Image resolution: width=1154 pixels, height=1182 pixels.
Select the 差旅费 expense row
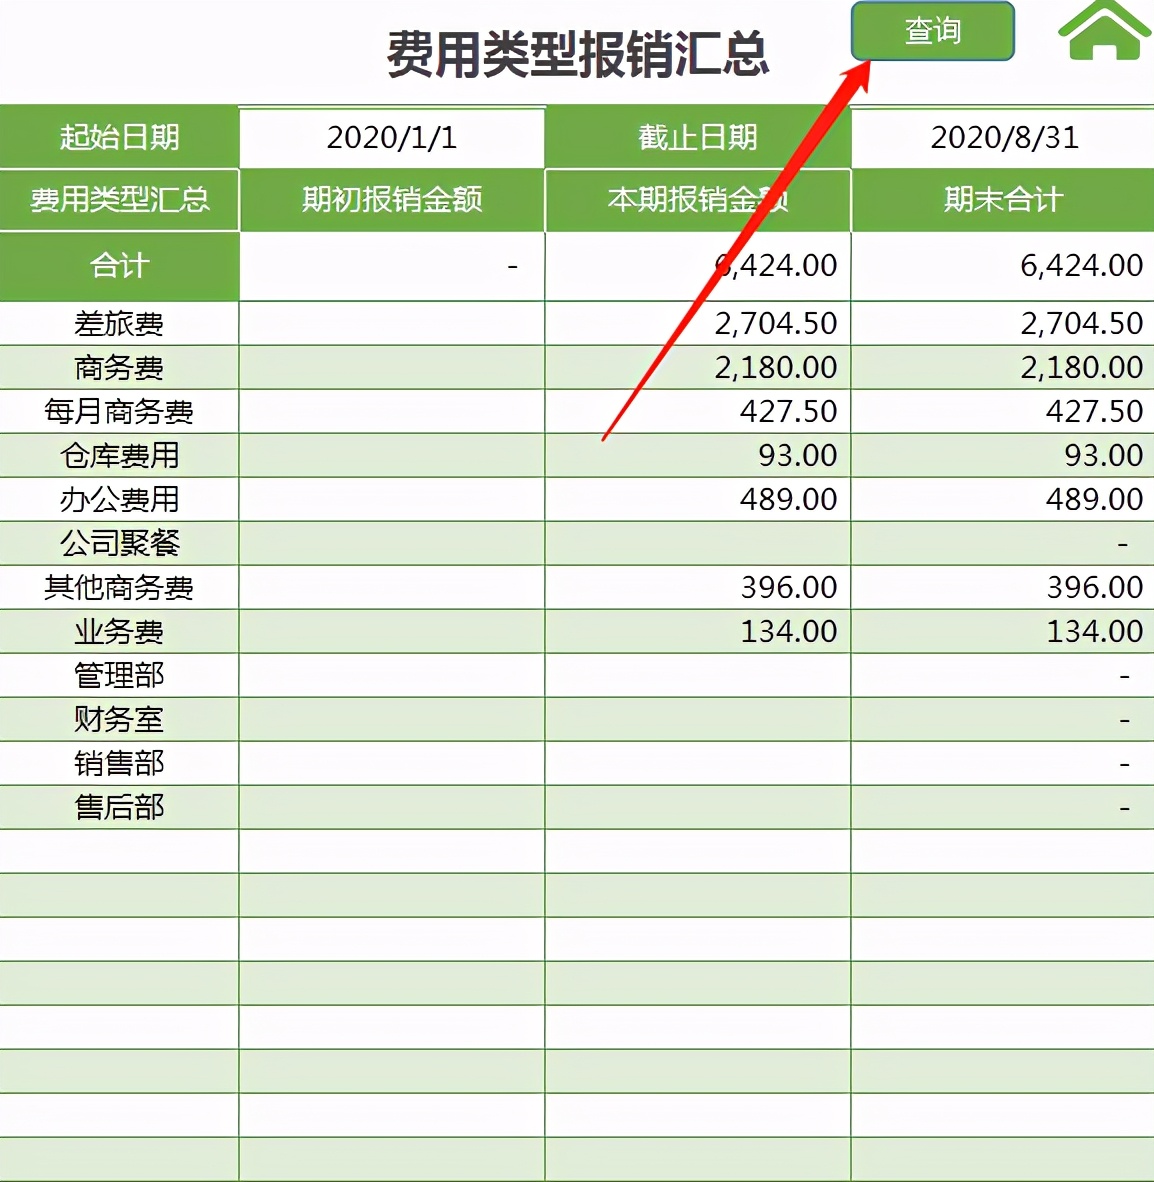point(119,323)
